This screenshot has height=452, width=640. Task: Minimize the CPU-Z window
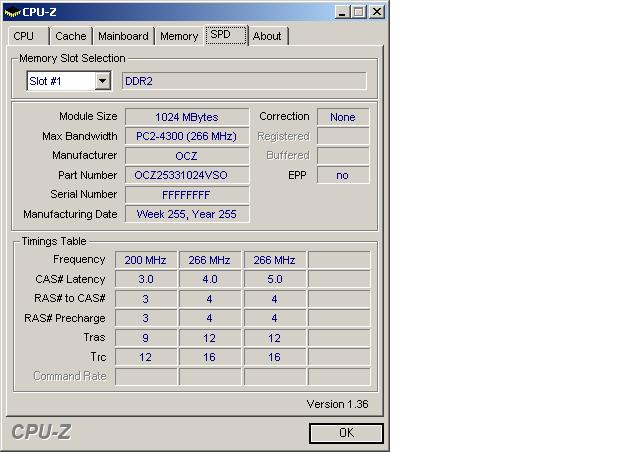pyautogui.click(x=342, y=12)
